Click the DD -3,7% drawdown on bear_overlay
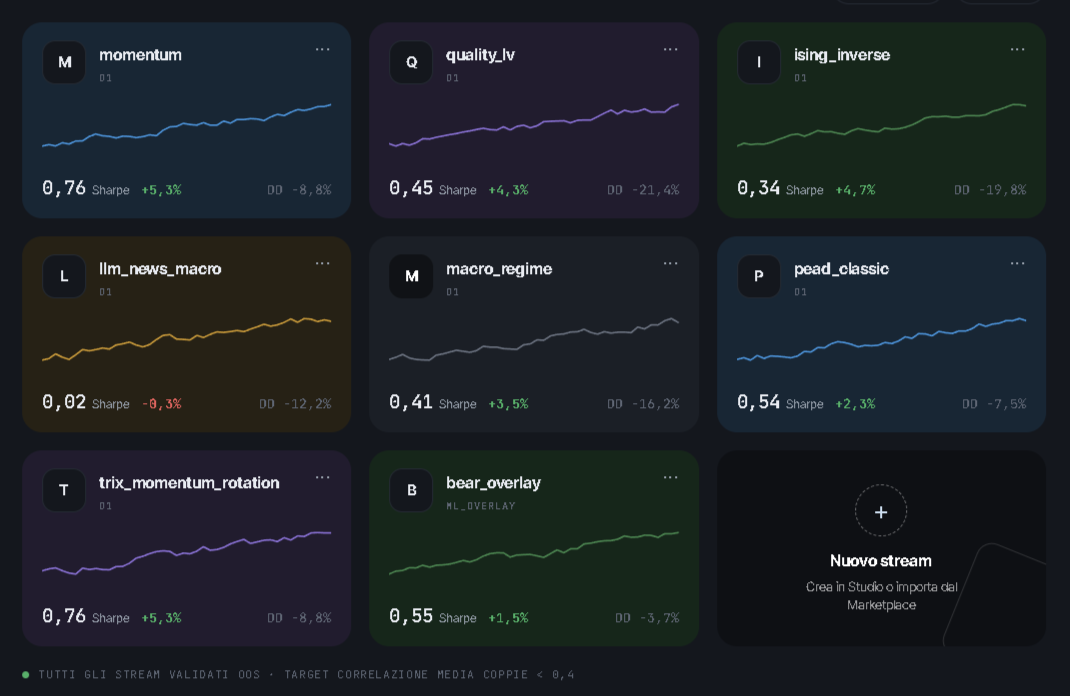The image size is (1070, 696). click(x=648, y=618)
